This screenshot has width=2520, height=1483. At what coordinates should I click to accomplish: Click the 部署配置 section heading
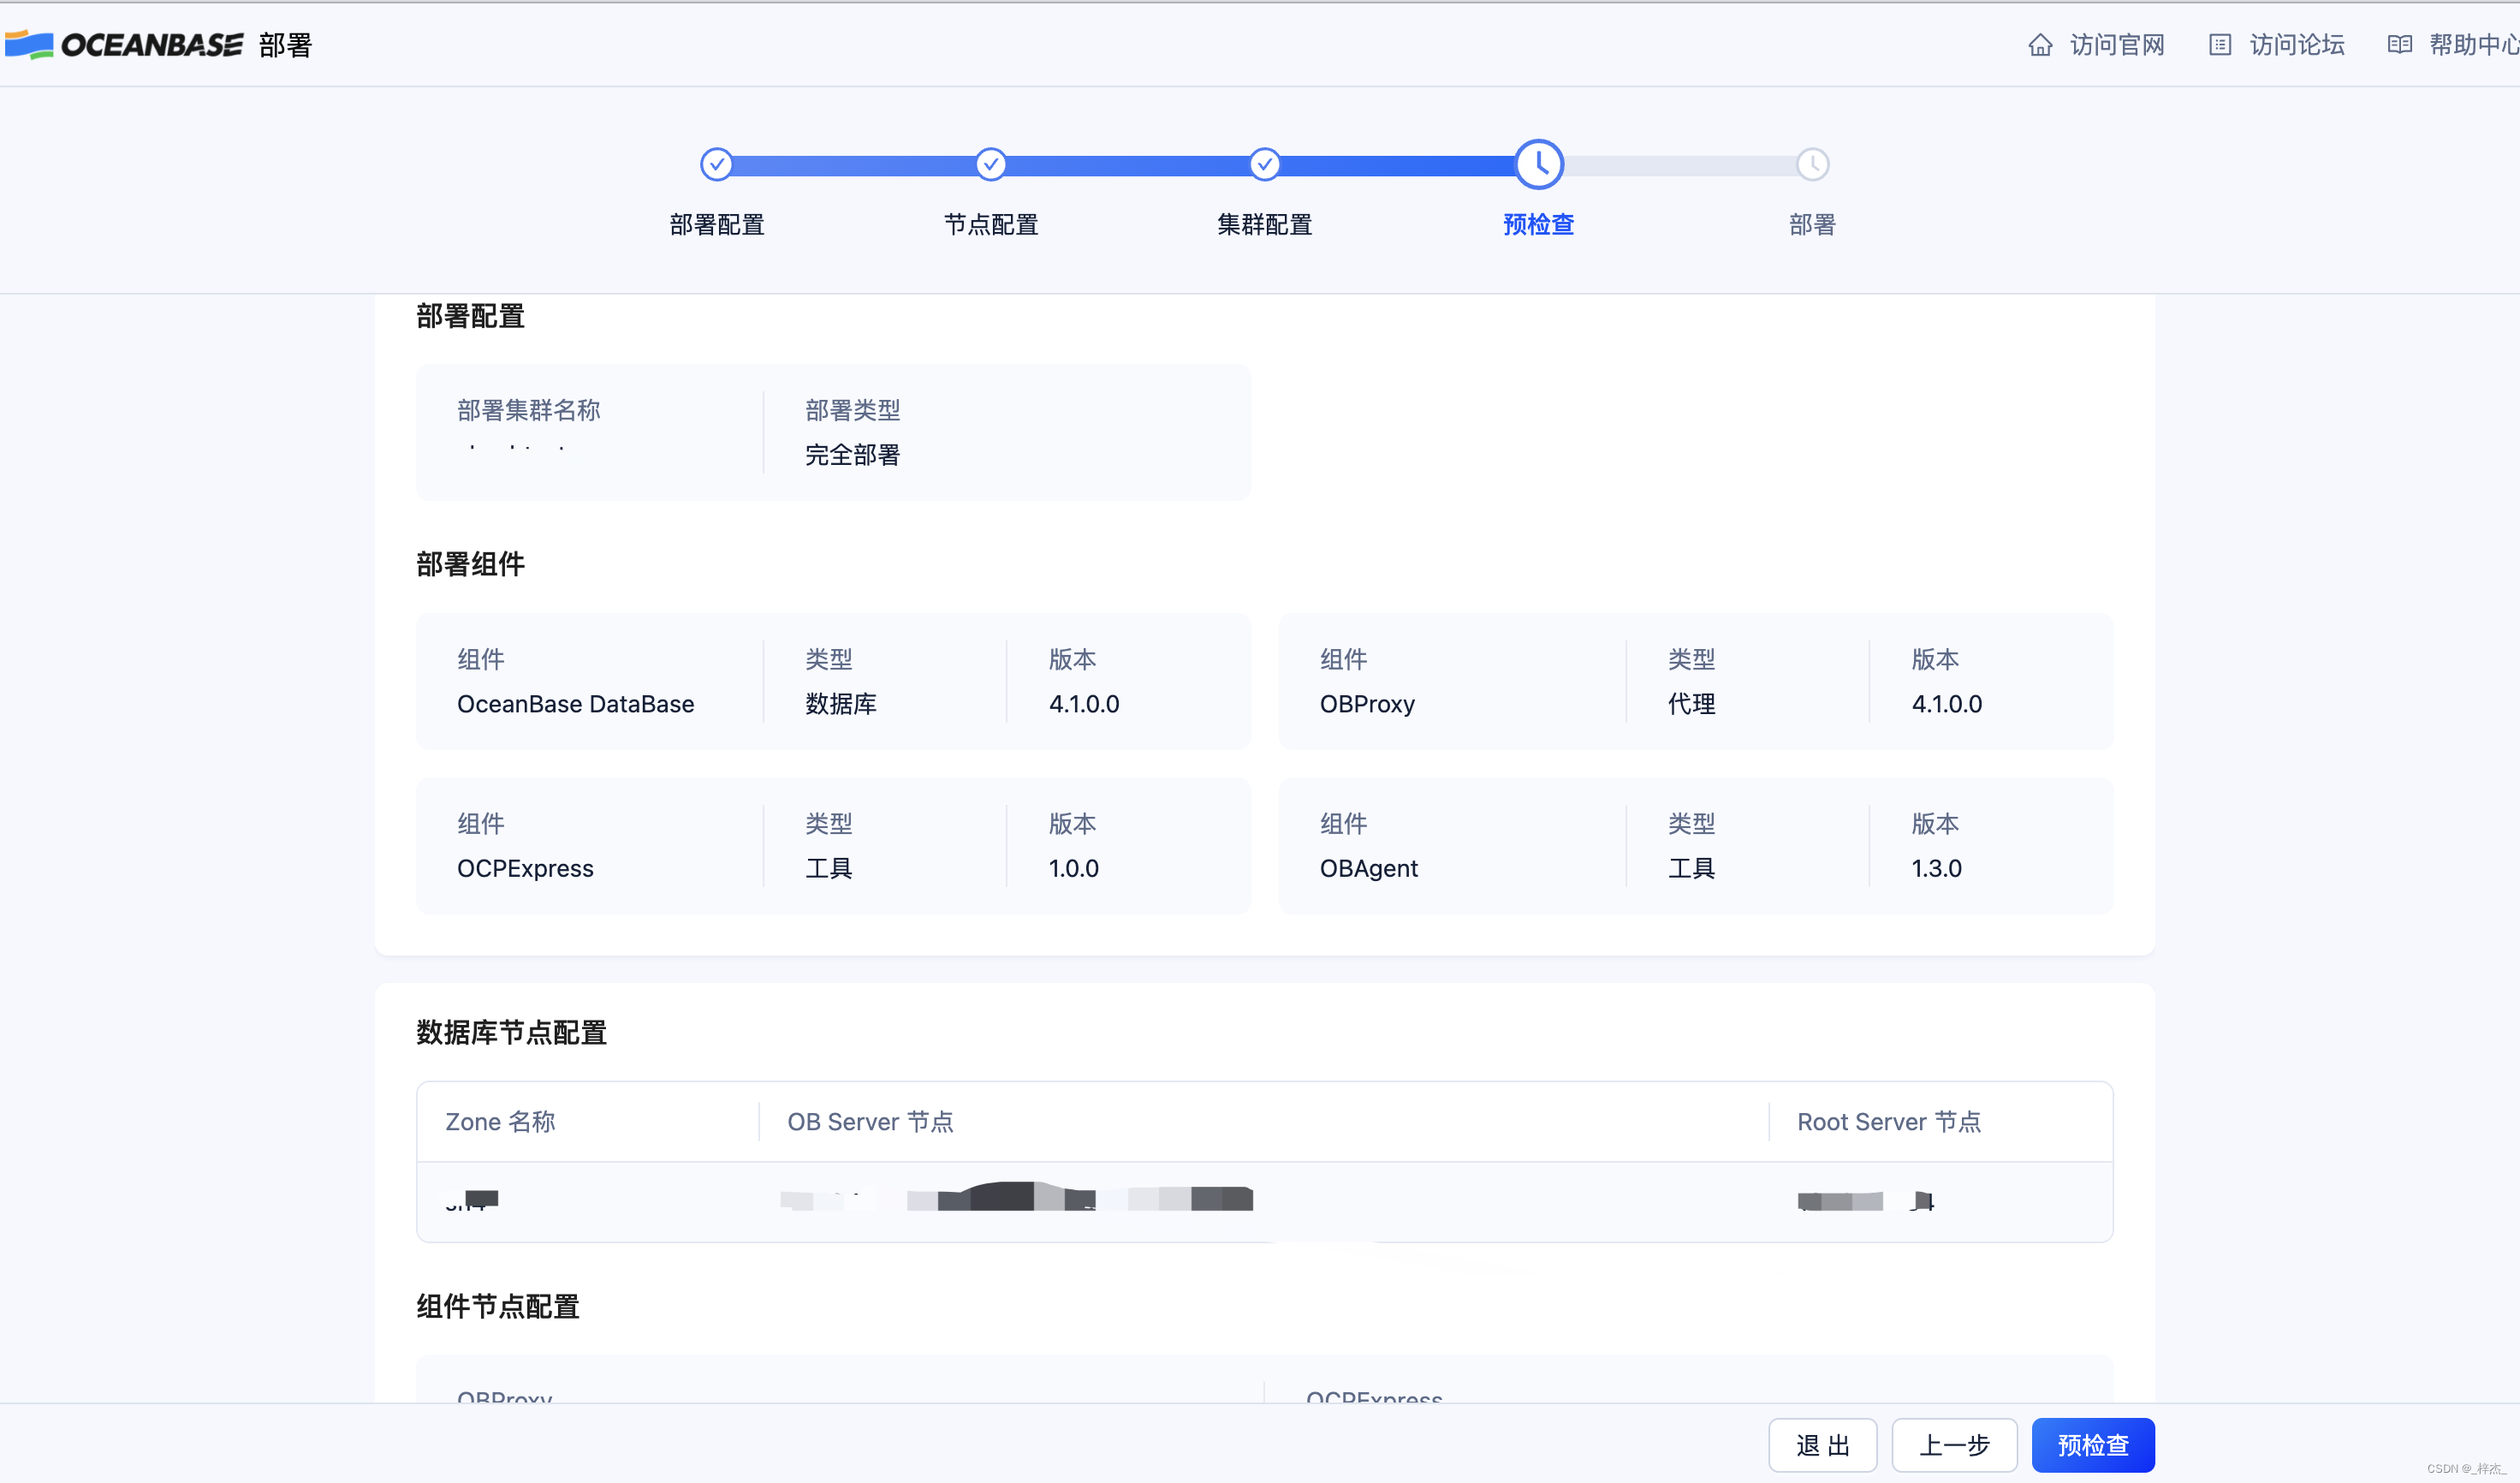(x=471, y=316)
